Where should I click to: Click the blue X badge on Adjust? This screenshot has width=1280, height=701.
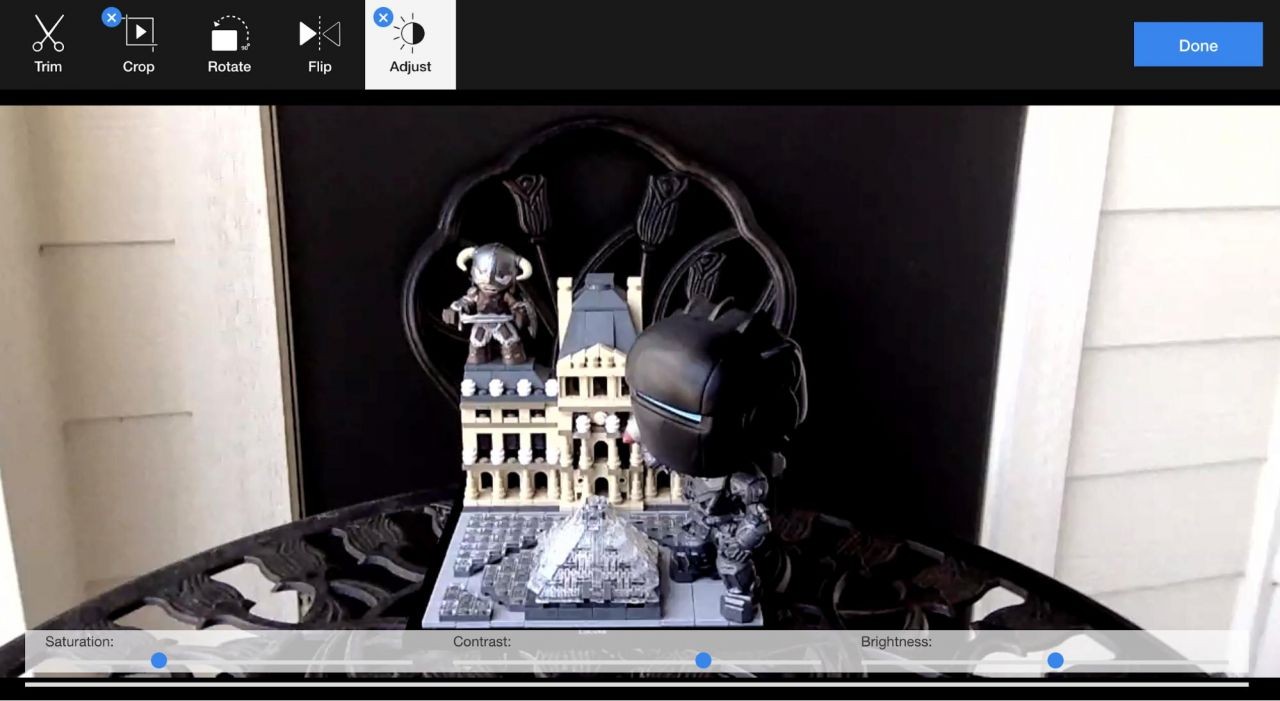click(x=383, y=17)
